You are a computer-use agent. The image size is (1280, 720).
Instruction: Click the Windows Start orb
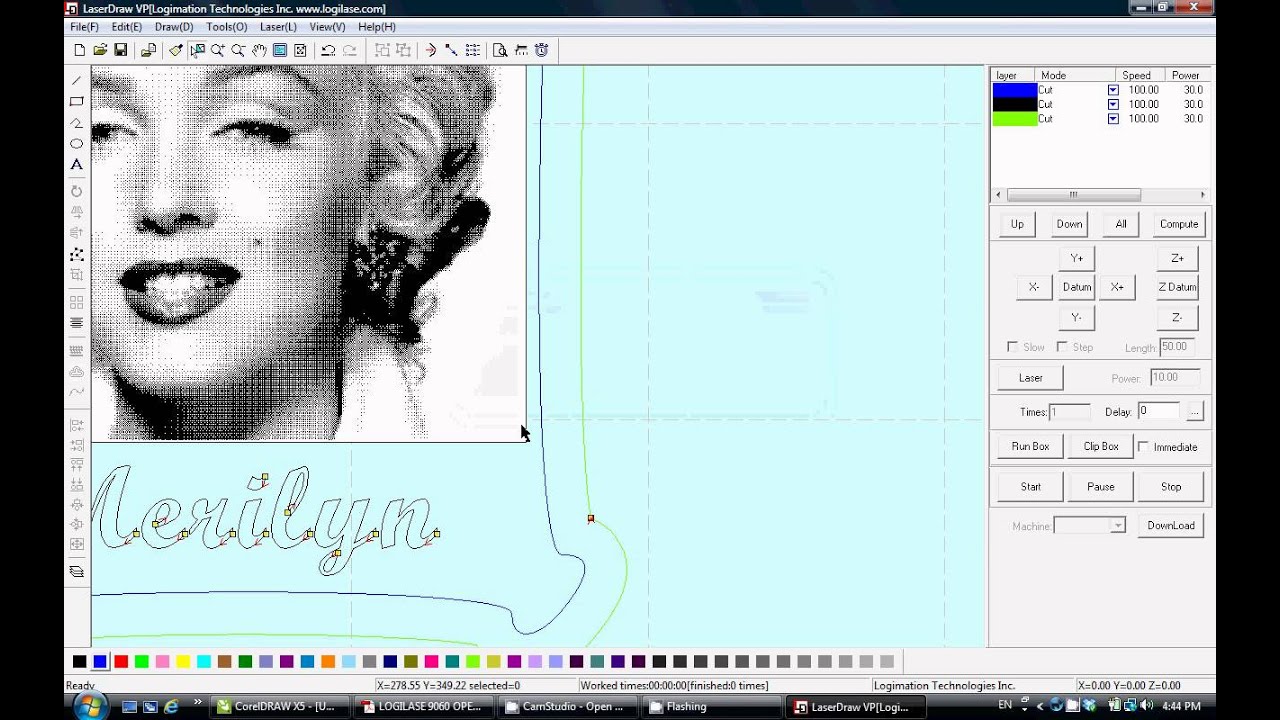(90, 706)
